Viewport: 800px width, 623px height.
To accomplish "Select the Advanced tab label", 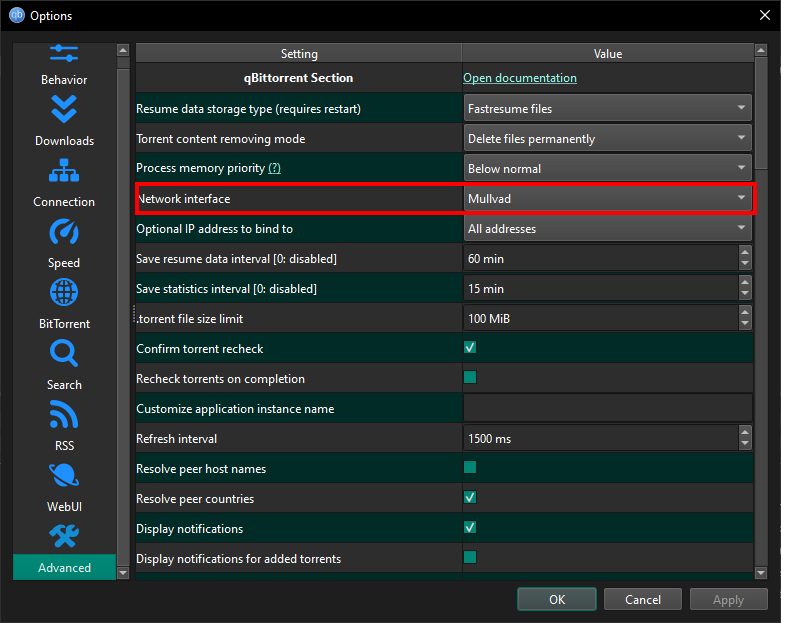I will coord(64,568).
